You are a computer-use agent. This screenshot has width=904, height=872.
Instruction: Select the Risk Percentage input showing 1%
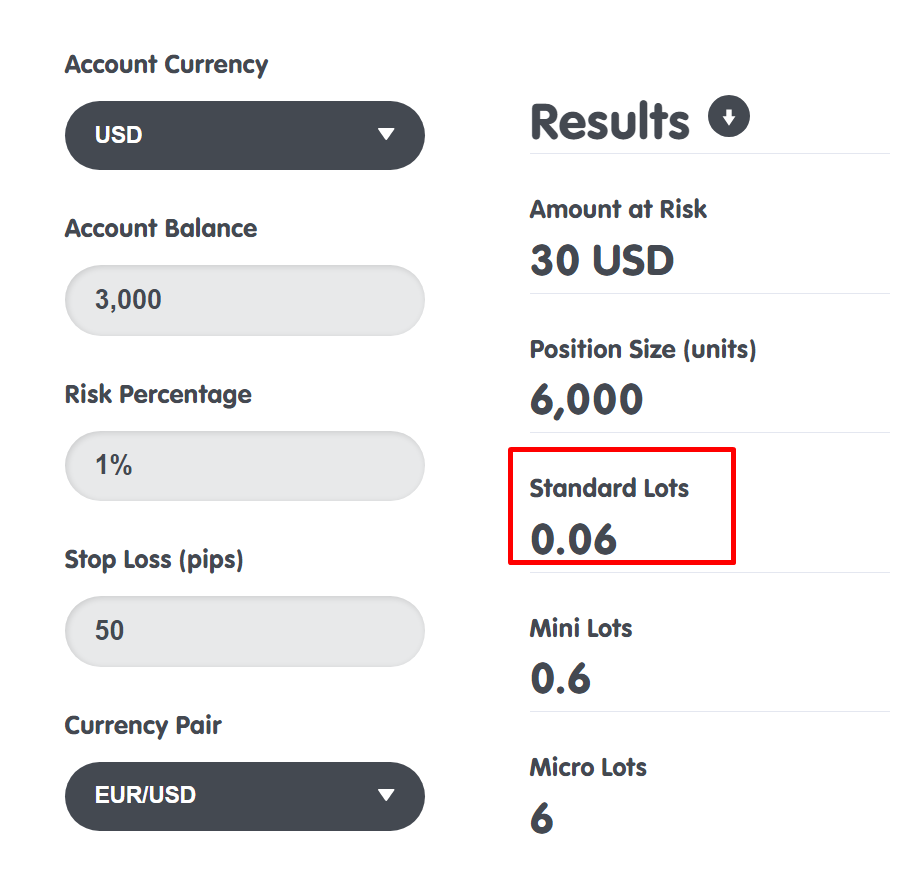pyautogui.click(x=244, y=466)
